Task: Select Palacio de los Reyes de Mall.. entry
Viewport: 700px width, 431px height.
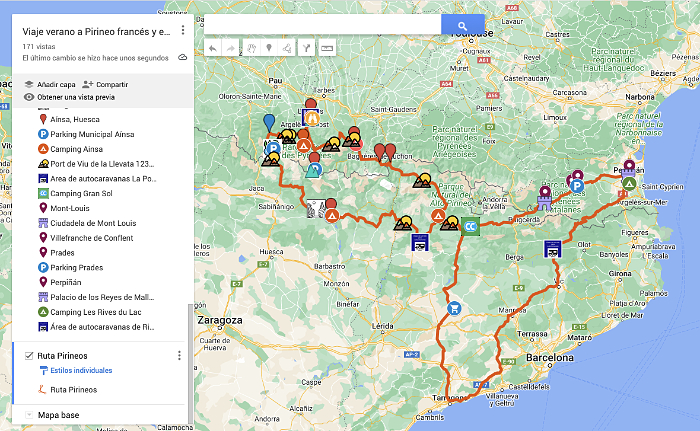Action: pyautogui.click(x=102, y=297)
